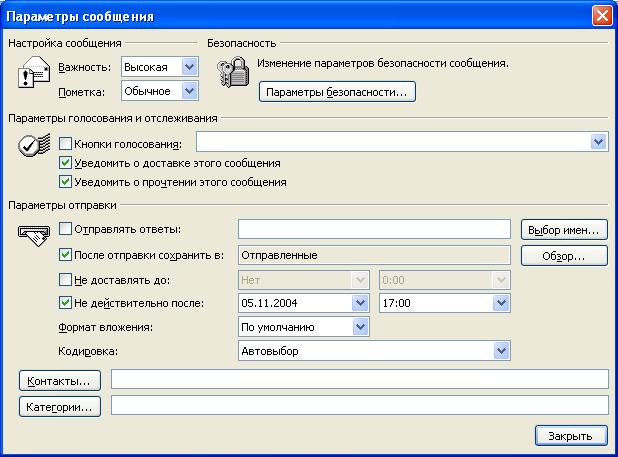Uncheck Уведомить о прочтении этого сообщения
Image resolution: width=618 pixels, height=457 pixels.
click(65, 182)
